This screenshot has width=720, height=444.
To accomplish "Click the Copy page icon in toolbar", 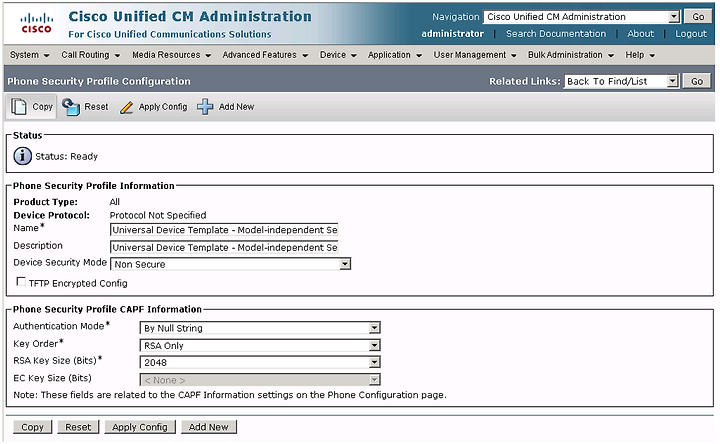I will (19, 107).
